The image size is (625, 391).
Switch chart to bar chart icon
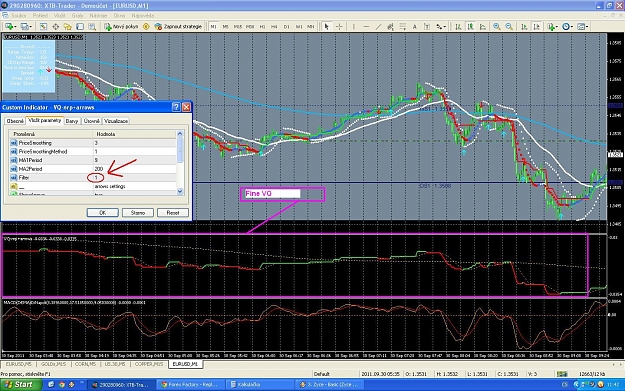pos(458,27)
